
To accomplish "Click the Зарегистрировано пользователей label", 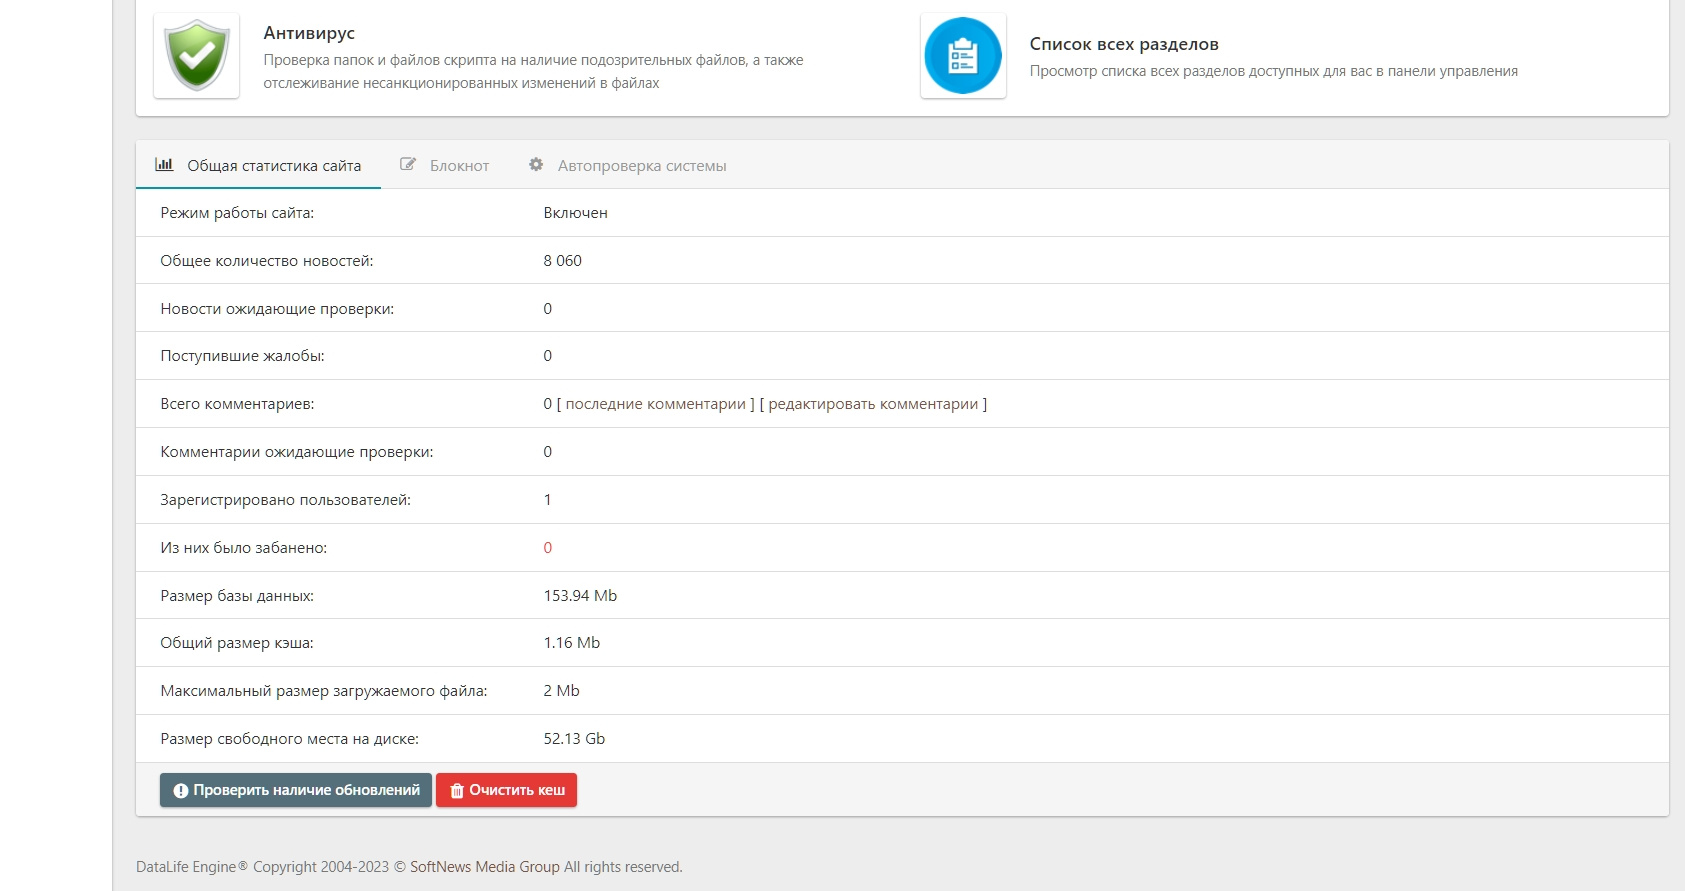I will [285, 500].
